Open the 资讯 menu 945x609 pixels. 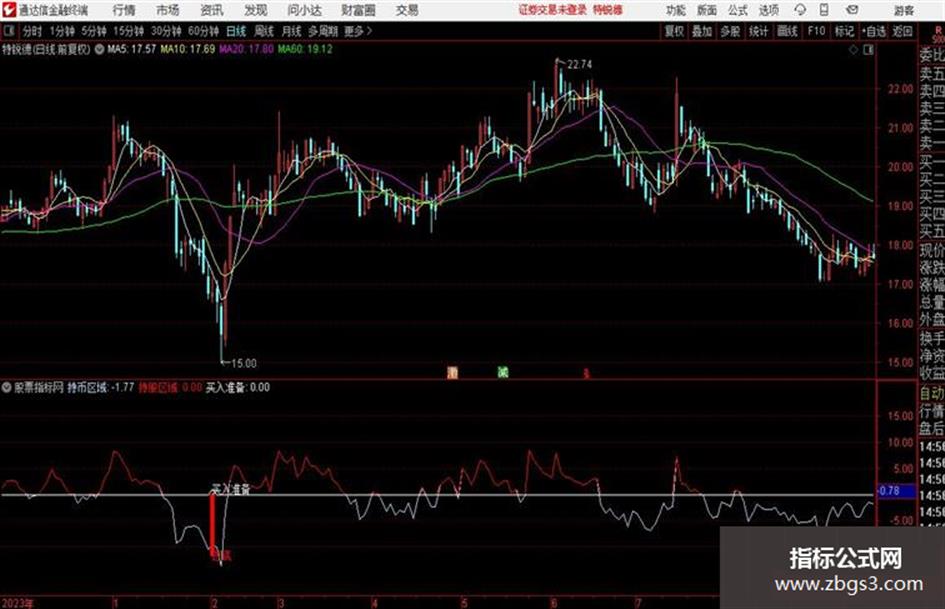[x=212, y=10]
